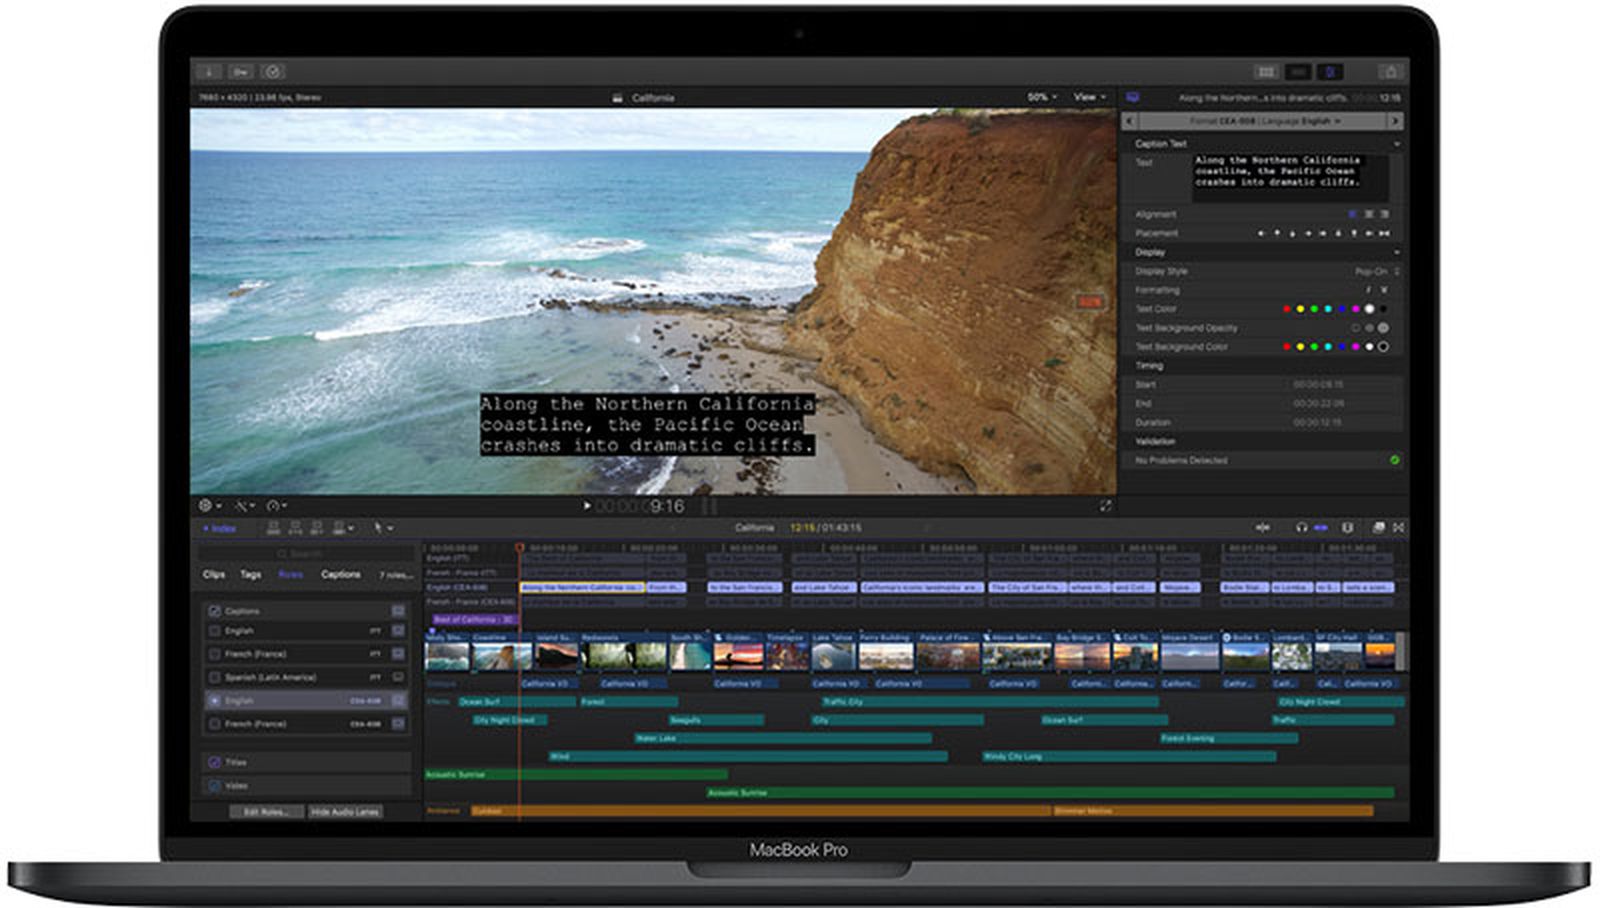Screen dimensions: 1600x908
Task: Click Hide Audio Lanes button
Action: [345, 812]
